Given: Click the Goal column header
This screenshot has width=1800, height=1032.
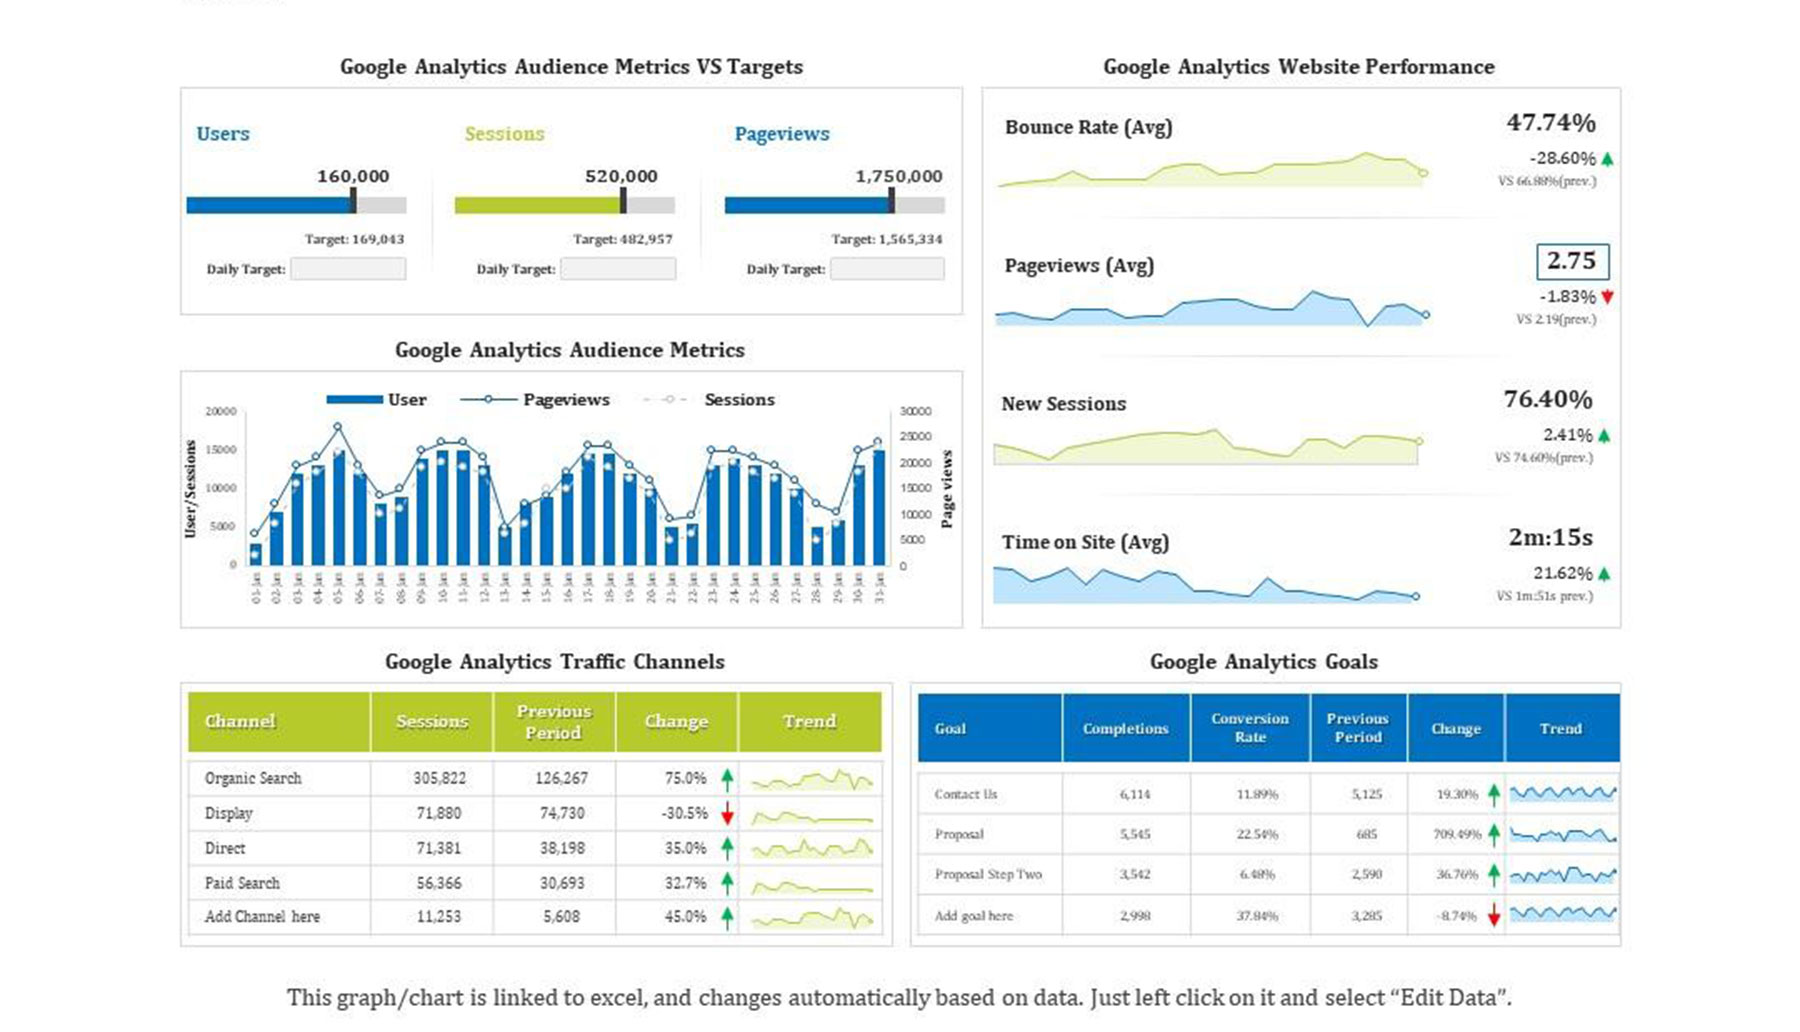Looking at the screenshot, I should pyautogui.click(x=990, y=728).
